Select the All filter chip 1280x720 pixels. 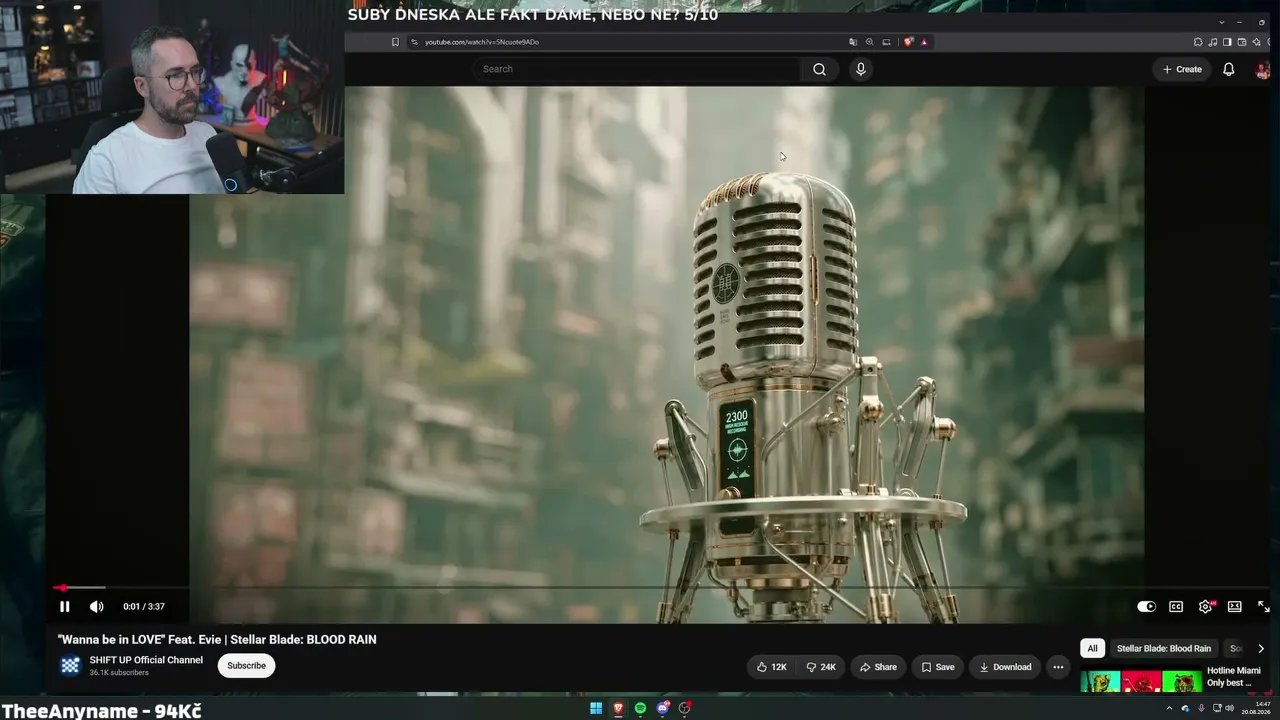1092,648
